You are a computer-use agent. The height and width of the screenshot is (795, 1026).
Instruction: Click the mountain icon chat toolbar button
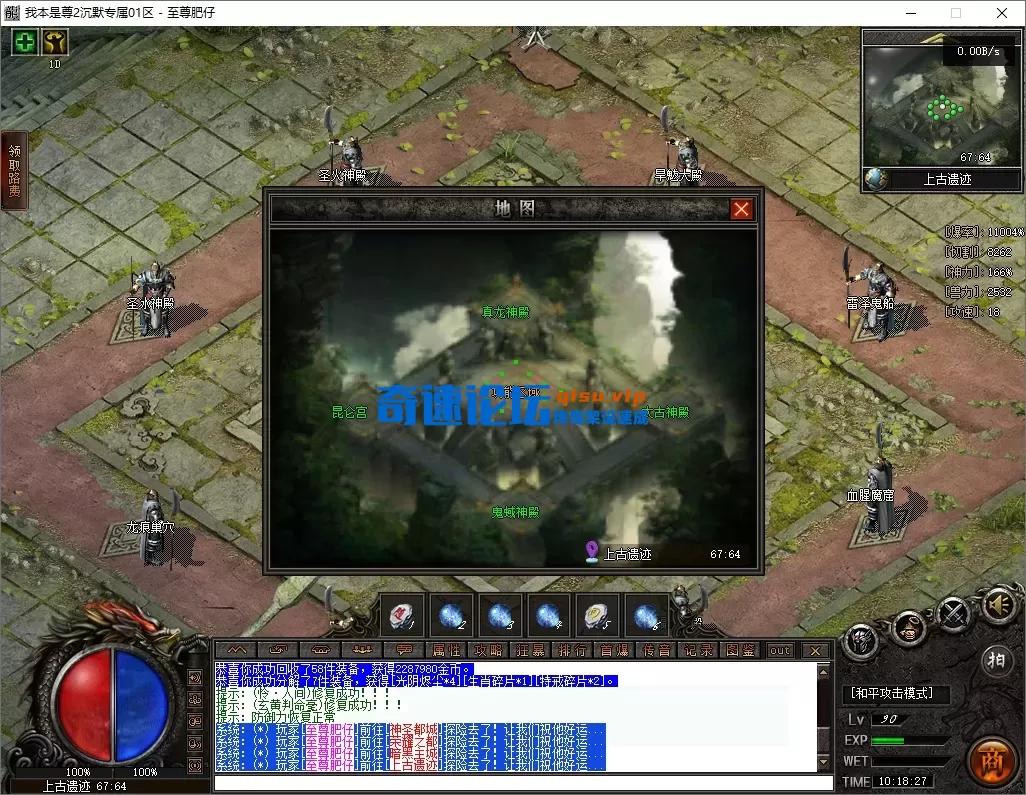(x=237, y=650)
